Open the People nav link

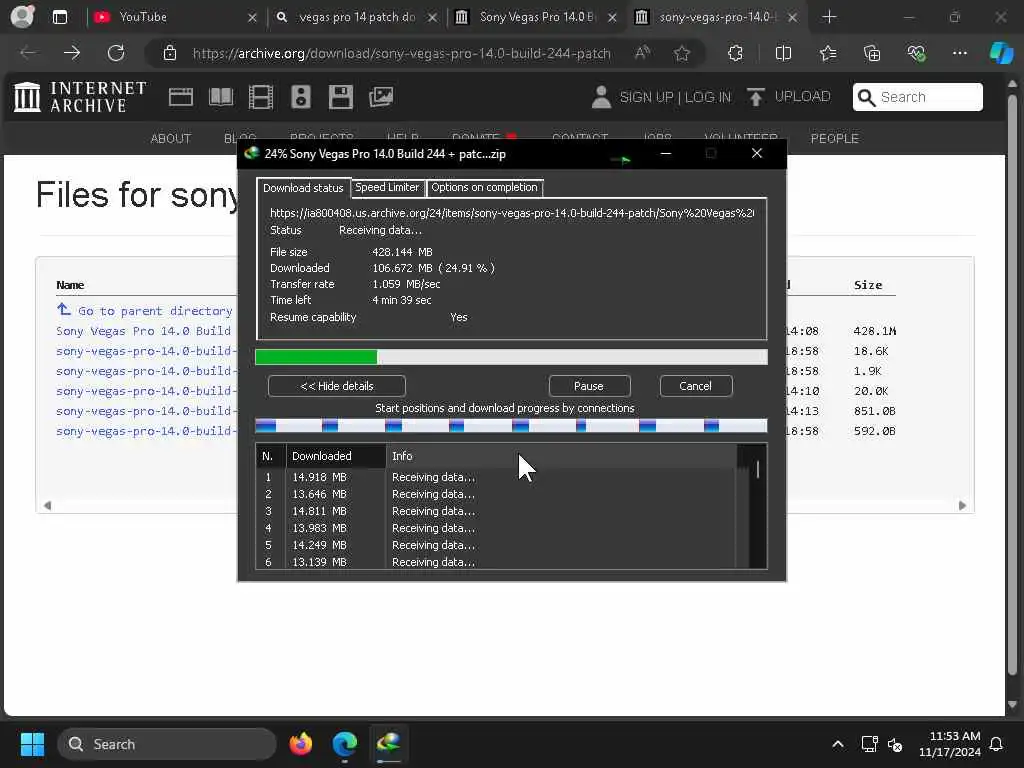coord(834,138)
